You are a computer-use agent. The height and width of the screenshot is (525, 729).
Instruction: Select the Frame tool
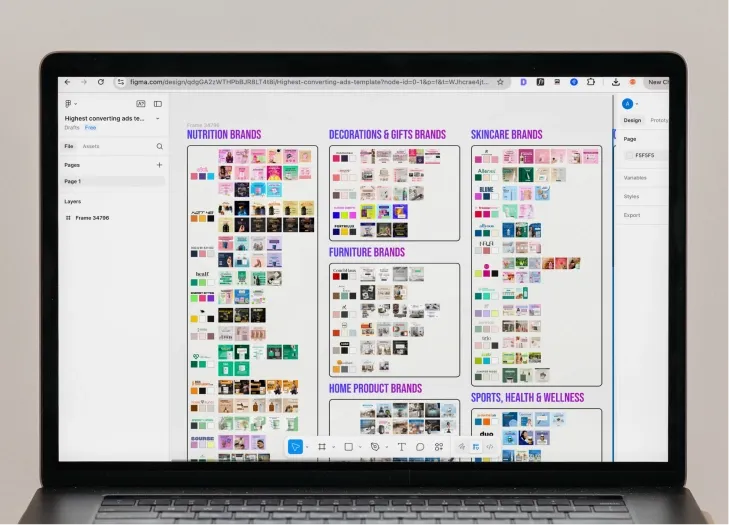point(322,447)
